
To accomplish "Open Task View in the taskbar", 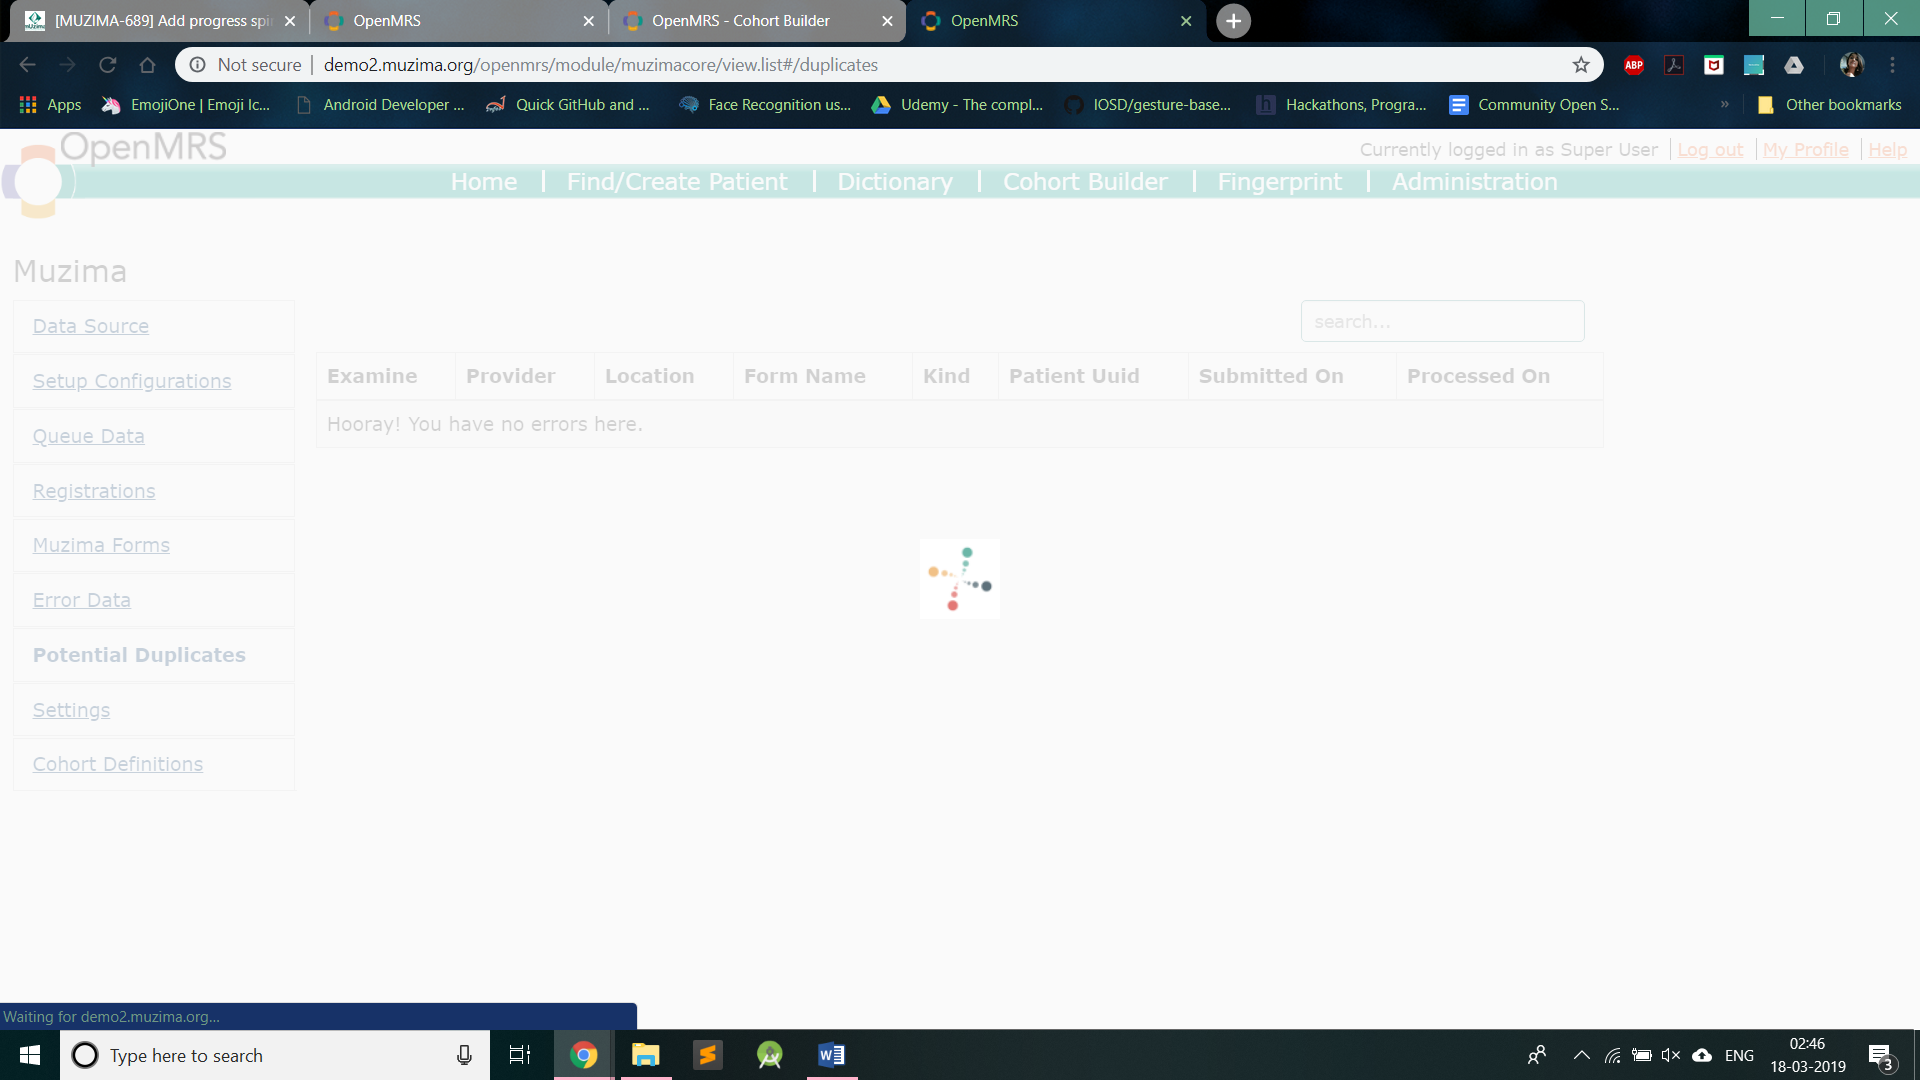I will (x=520, y=1055).
